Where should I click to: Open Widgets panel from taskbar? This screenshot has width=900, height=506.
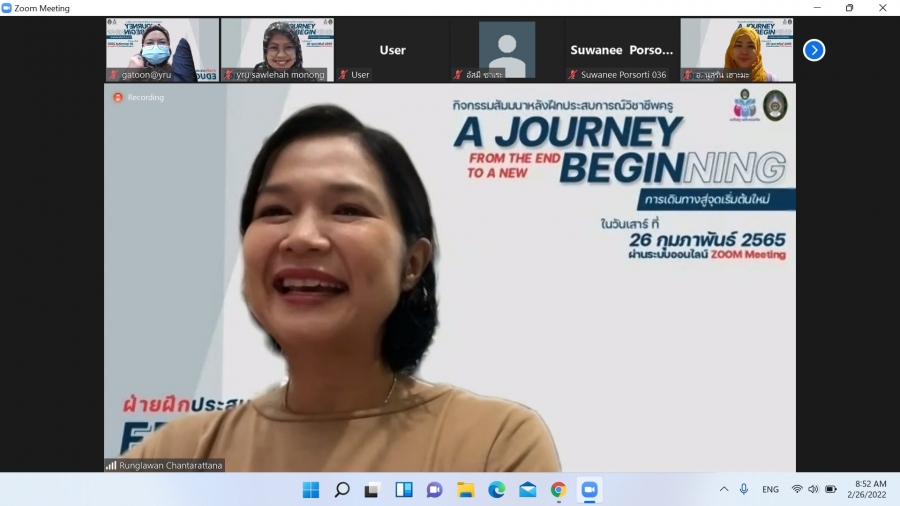click(x=404, y=489)
